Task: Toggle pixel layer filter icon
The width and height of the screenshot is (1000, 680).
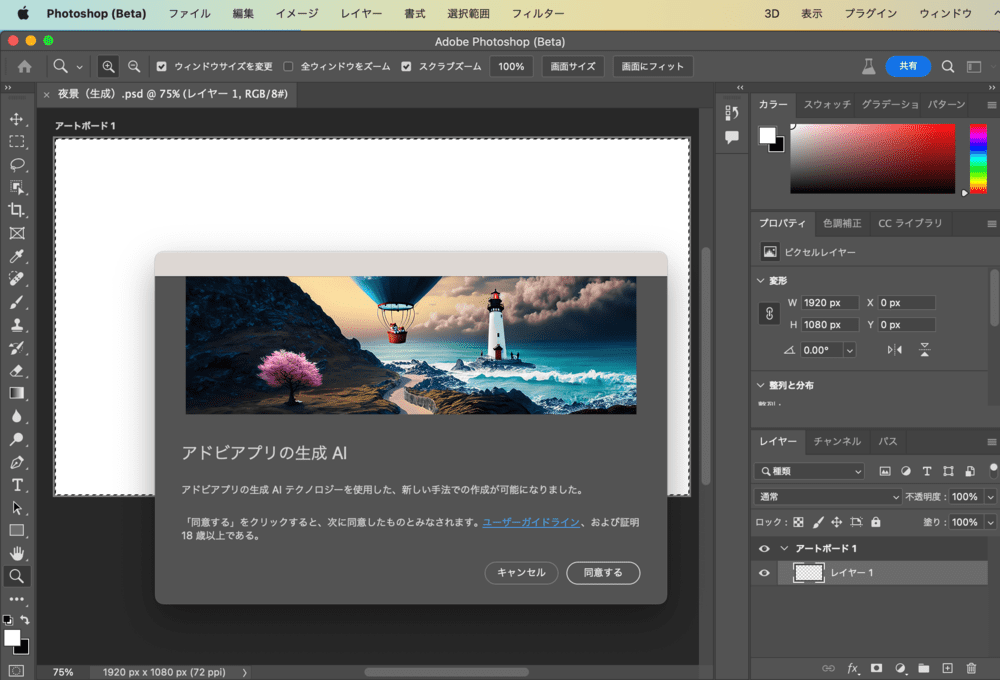Action: [x=885, y=471]
